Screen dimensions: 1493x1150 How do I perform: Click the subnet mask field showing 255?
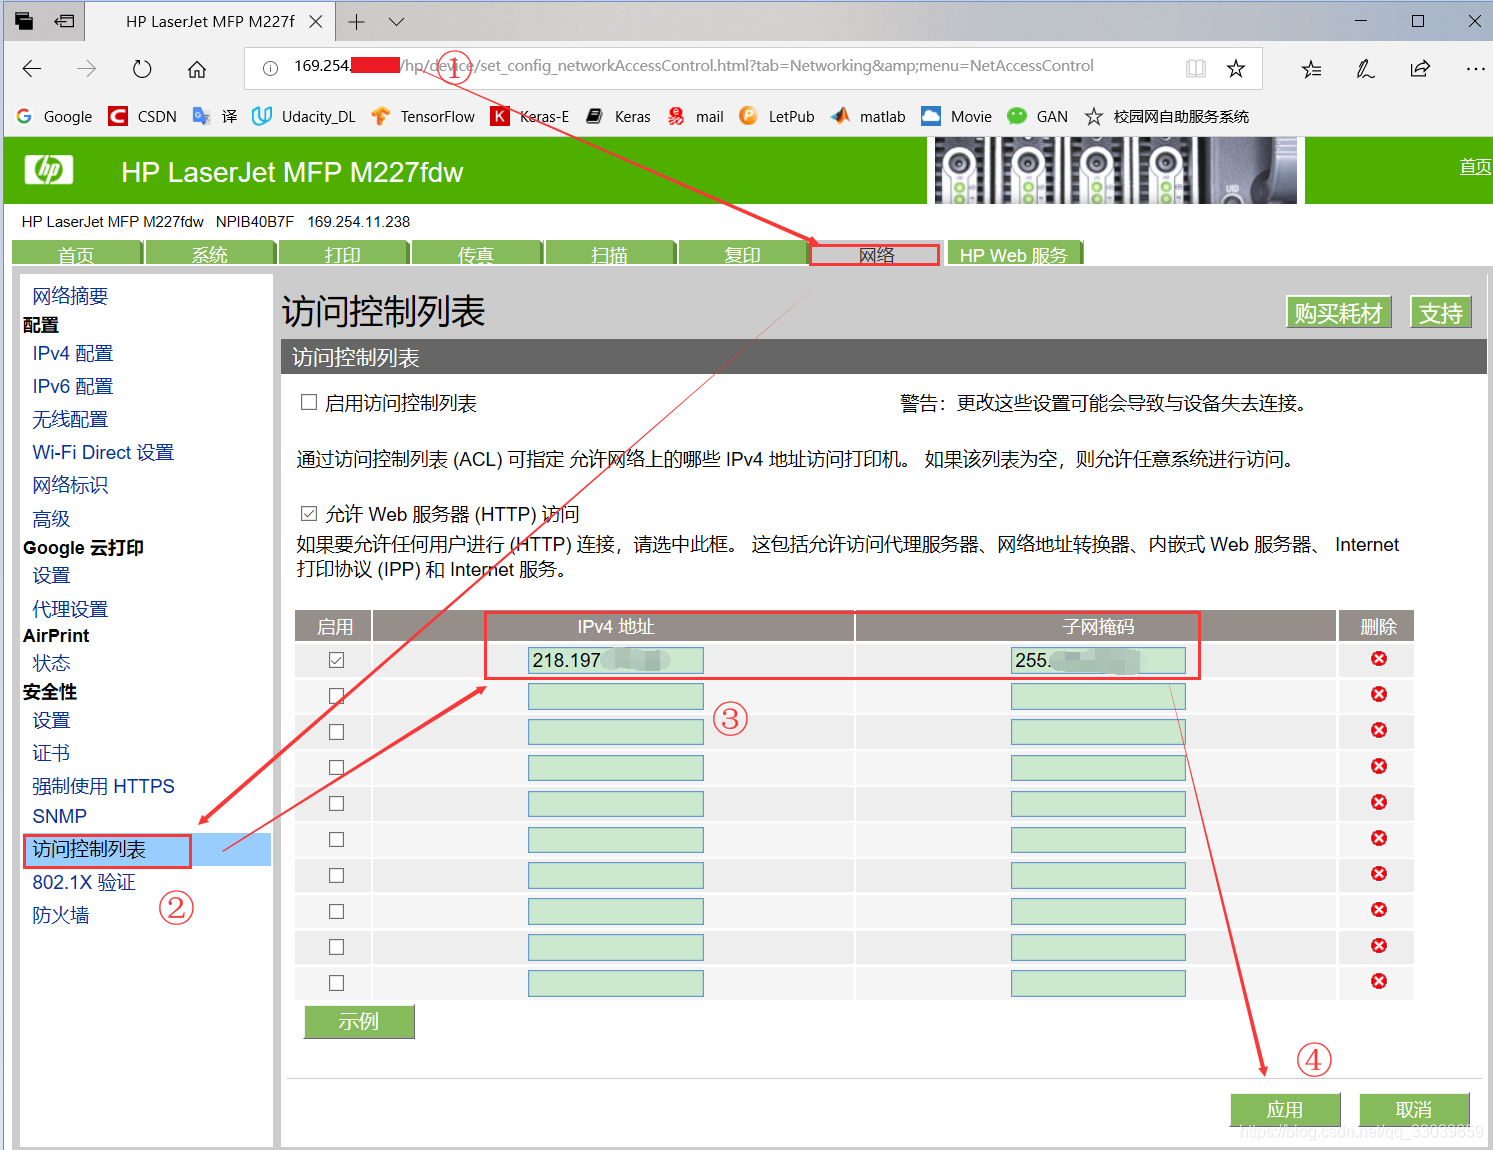click(1098, 660)
